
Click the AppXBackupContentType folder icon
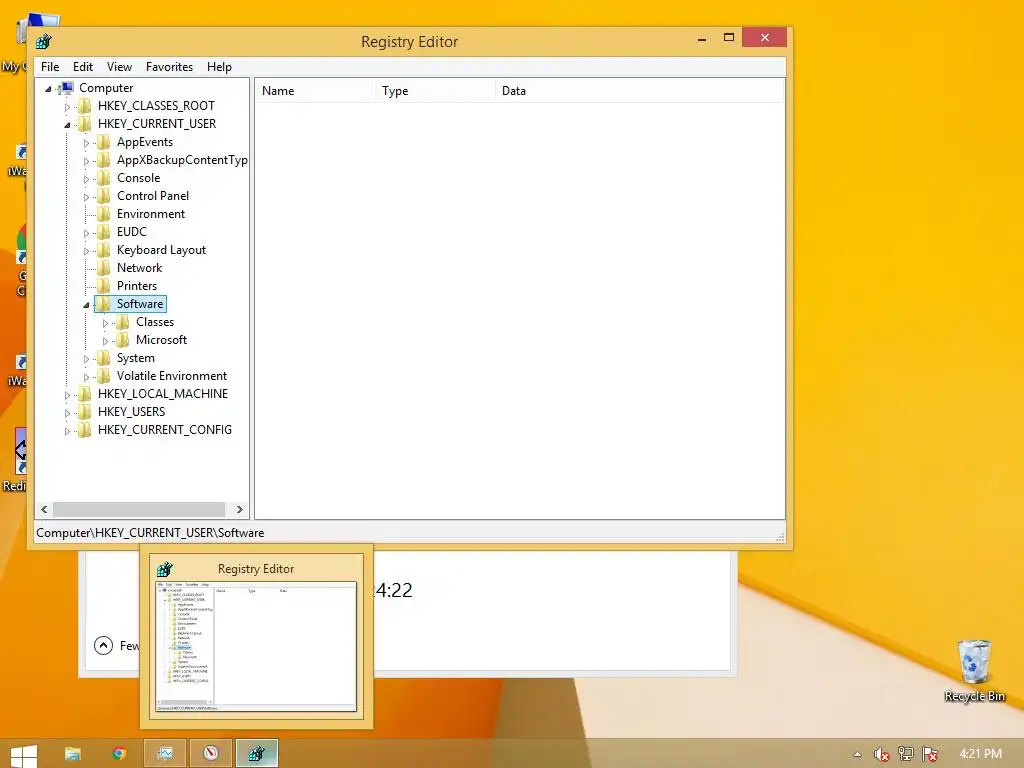103,160
